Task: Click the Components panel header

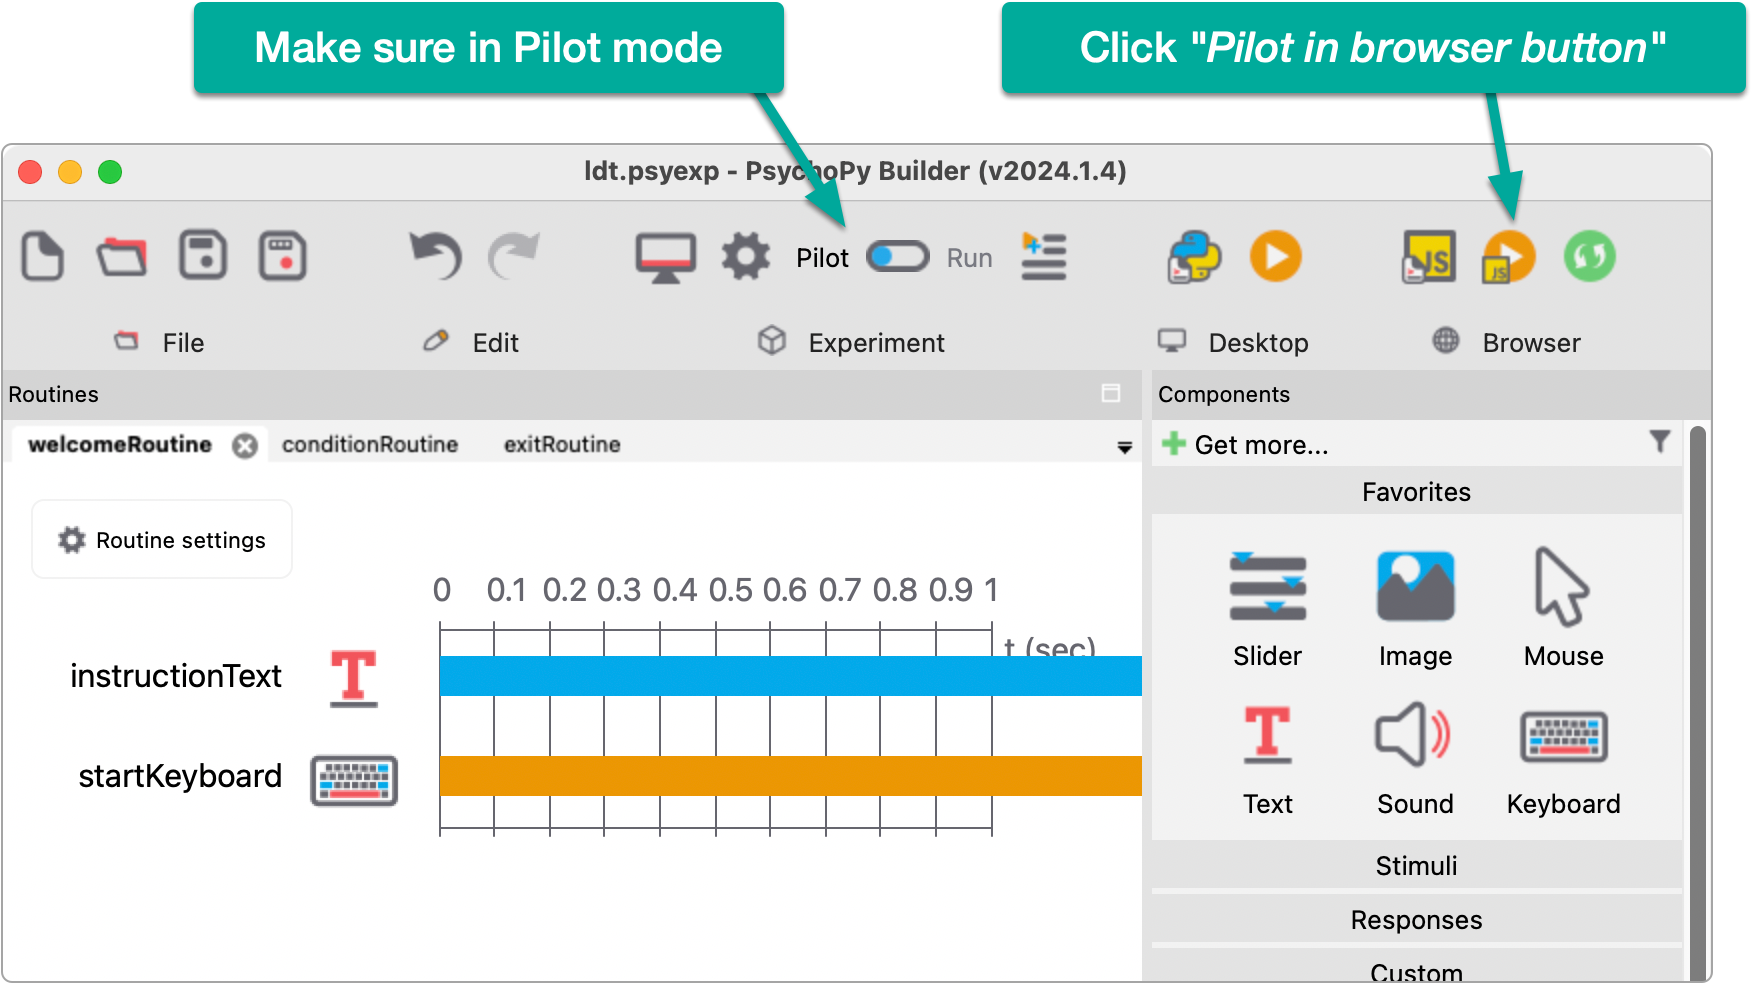Action: tap(1432, 394)
